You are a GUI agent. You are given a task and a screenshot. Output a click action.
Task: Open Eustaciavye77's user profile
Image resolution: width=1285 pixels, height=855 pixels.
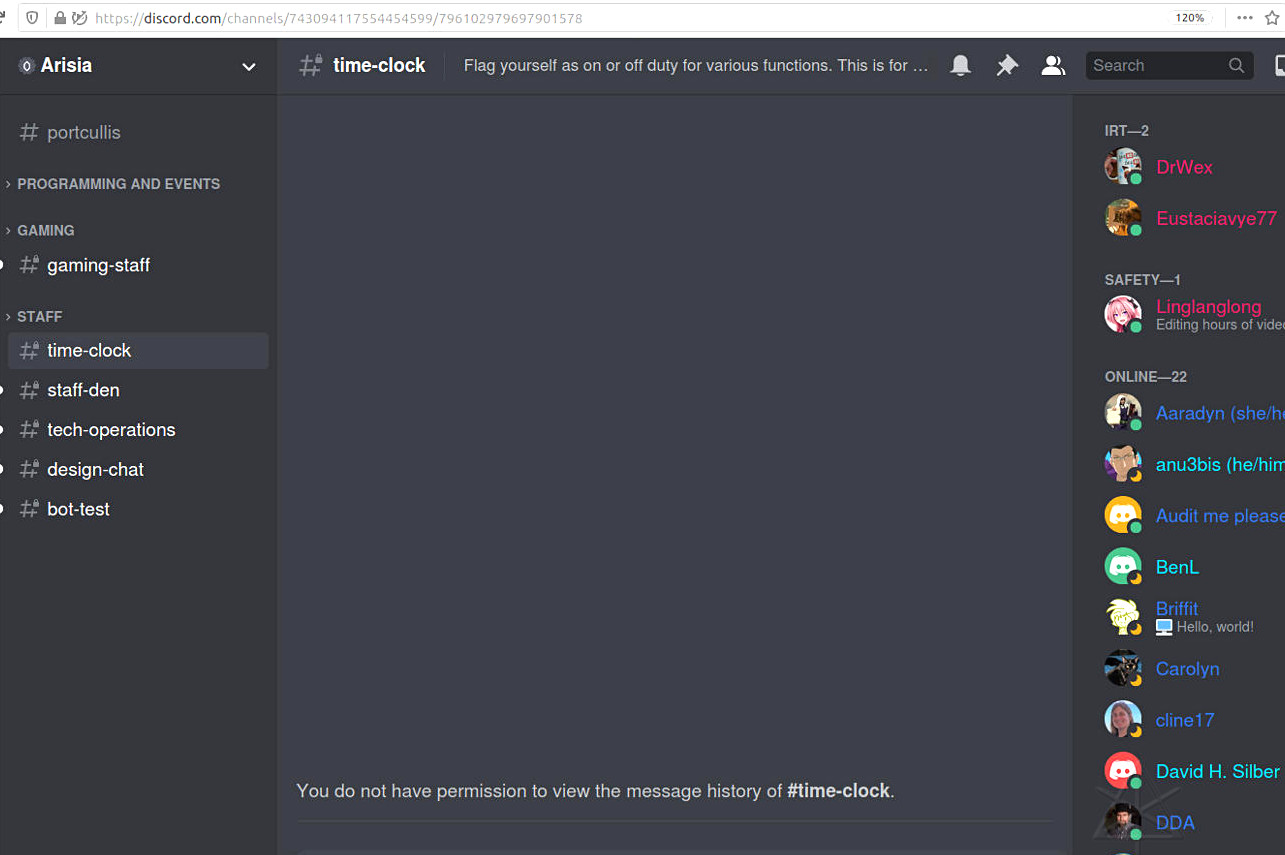tap(1215, 218)
